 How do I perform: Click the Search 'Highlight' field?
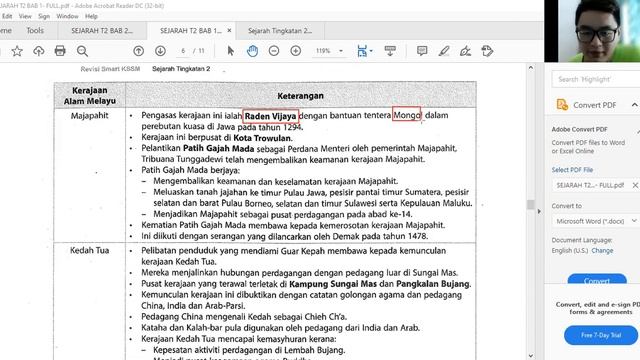[596, 79]
